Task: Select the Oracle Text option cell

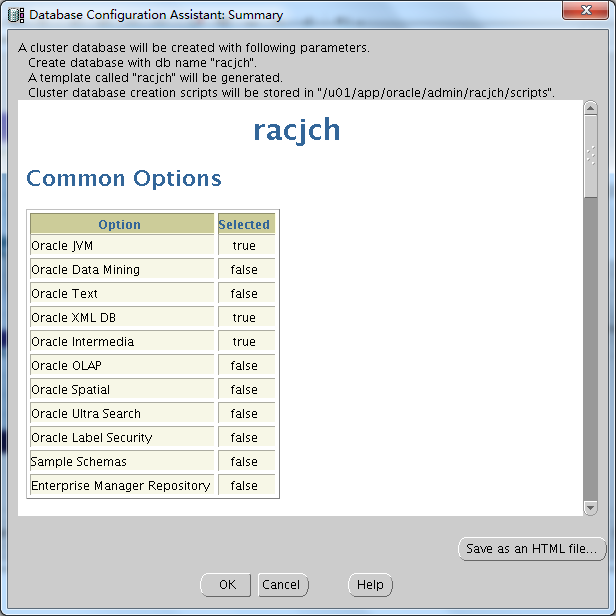Action: tap(122, 294)
